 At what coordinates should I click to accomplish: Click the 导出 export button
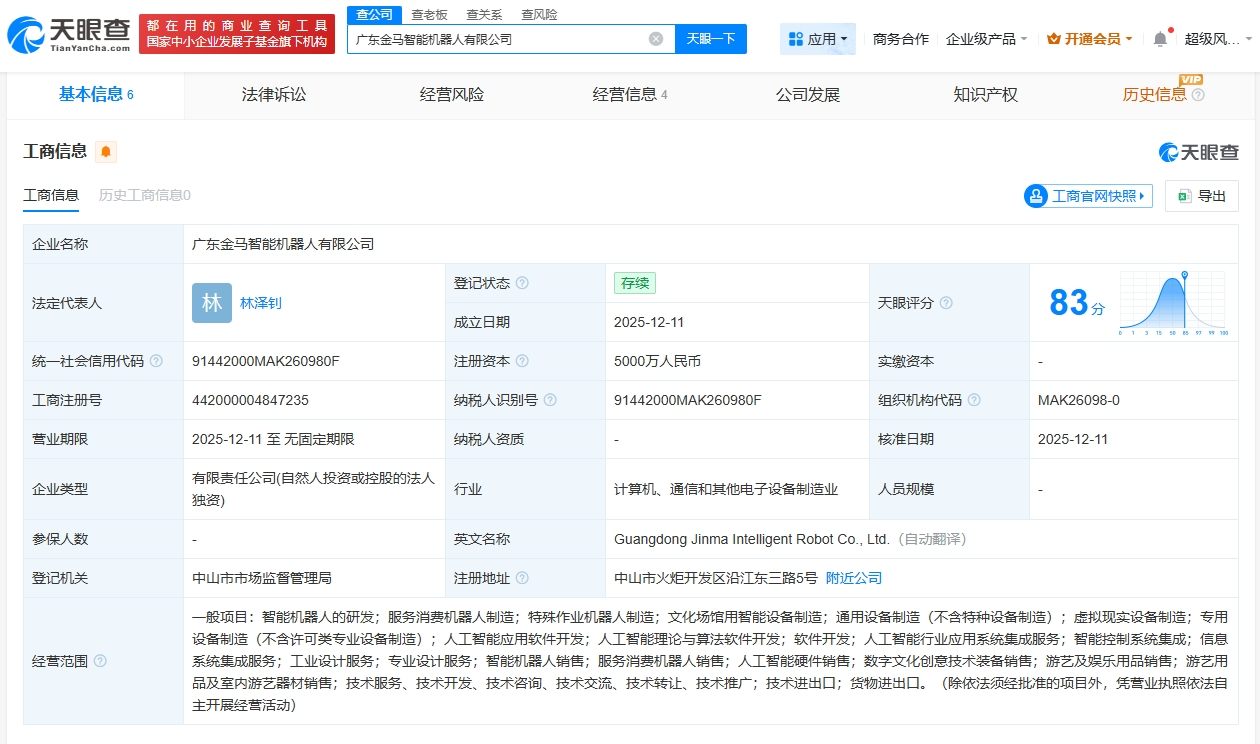1201,196
